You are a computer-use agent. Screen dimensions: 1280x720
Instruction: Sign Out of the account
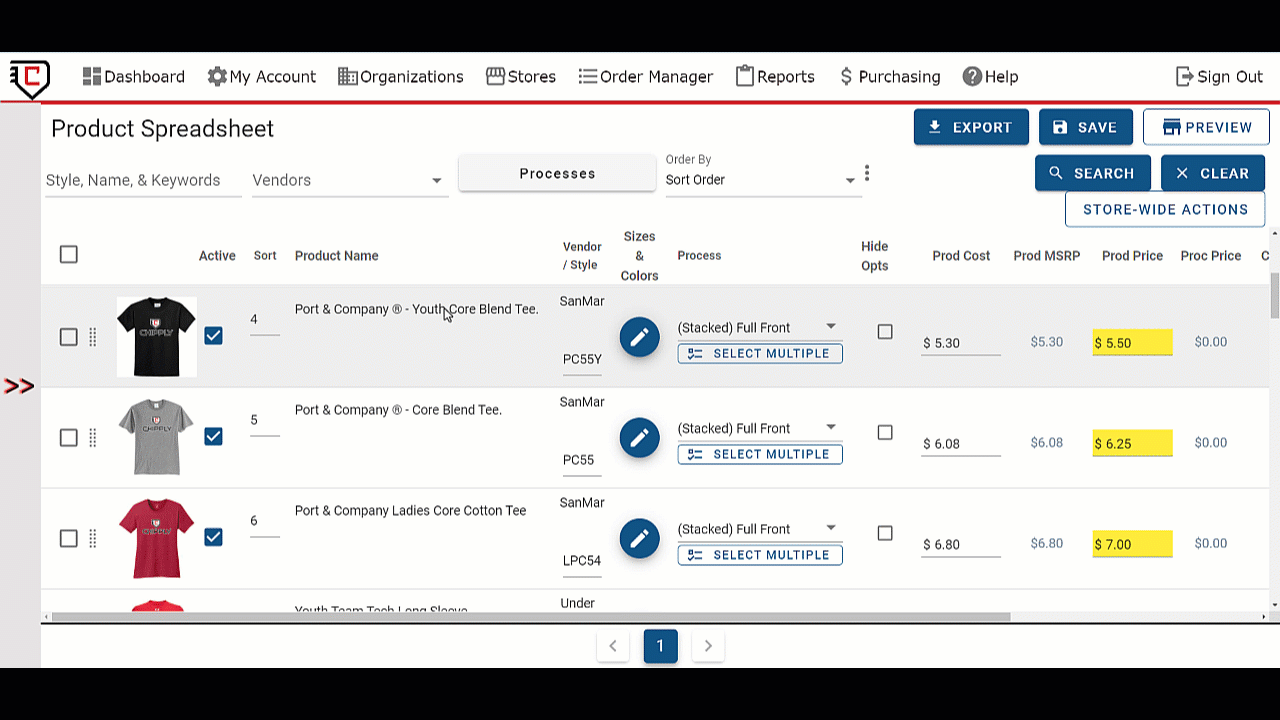point(1219,76)
